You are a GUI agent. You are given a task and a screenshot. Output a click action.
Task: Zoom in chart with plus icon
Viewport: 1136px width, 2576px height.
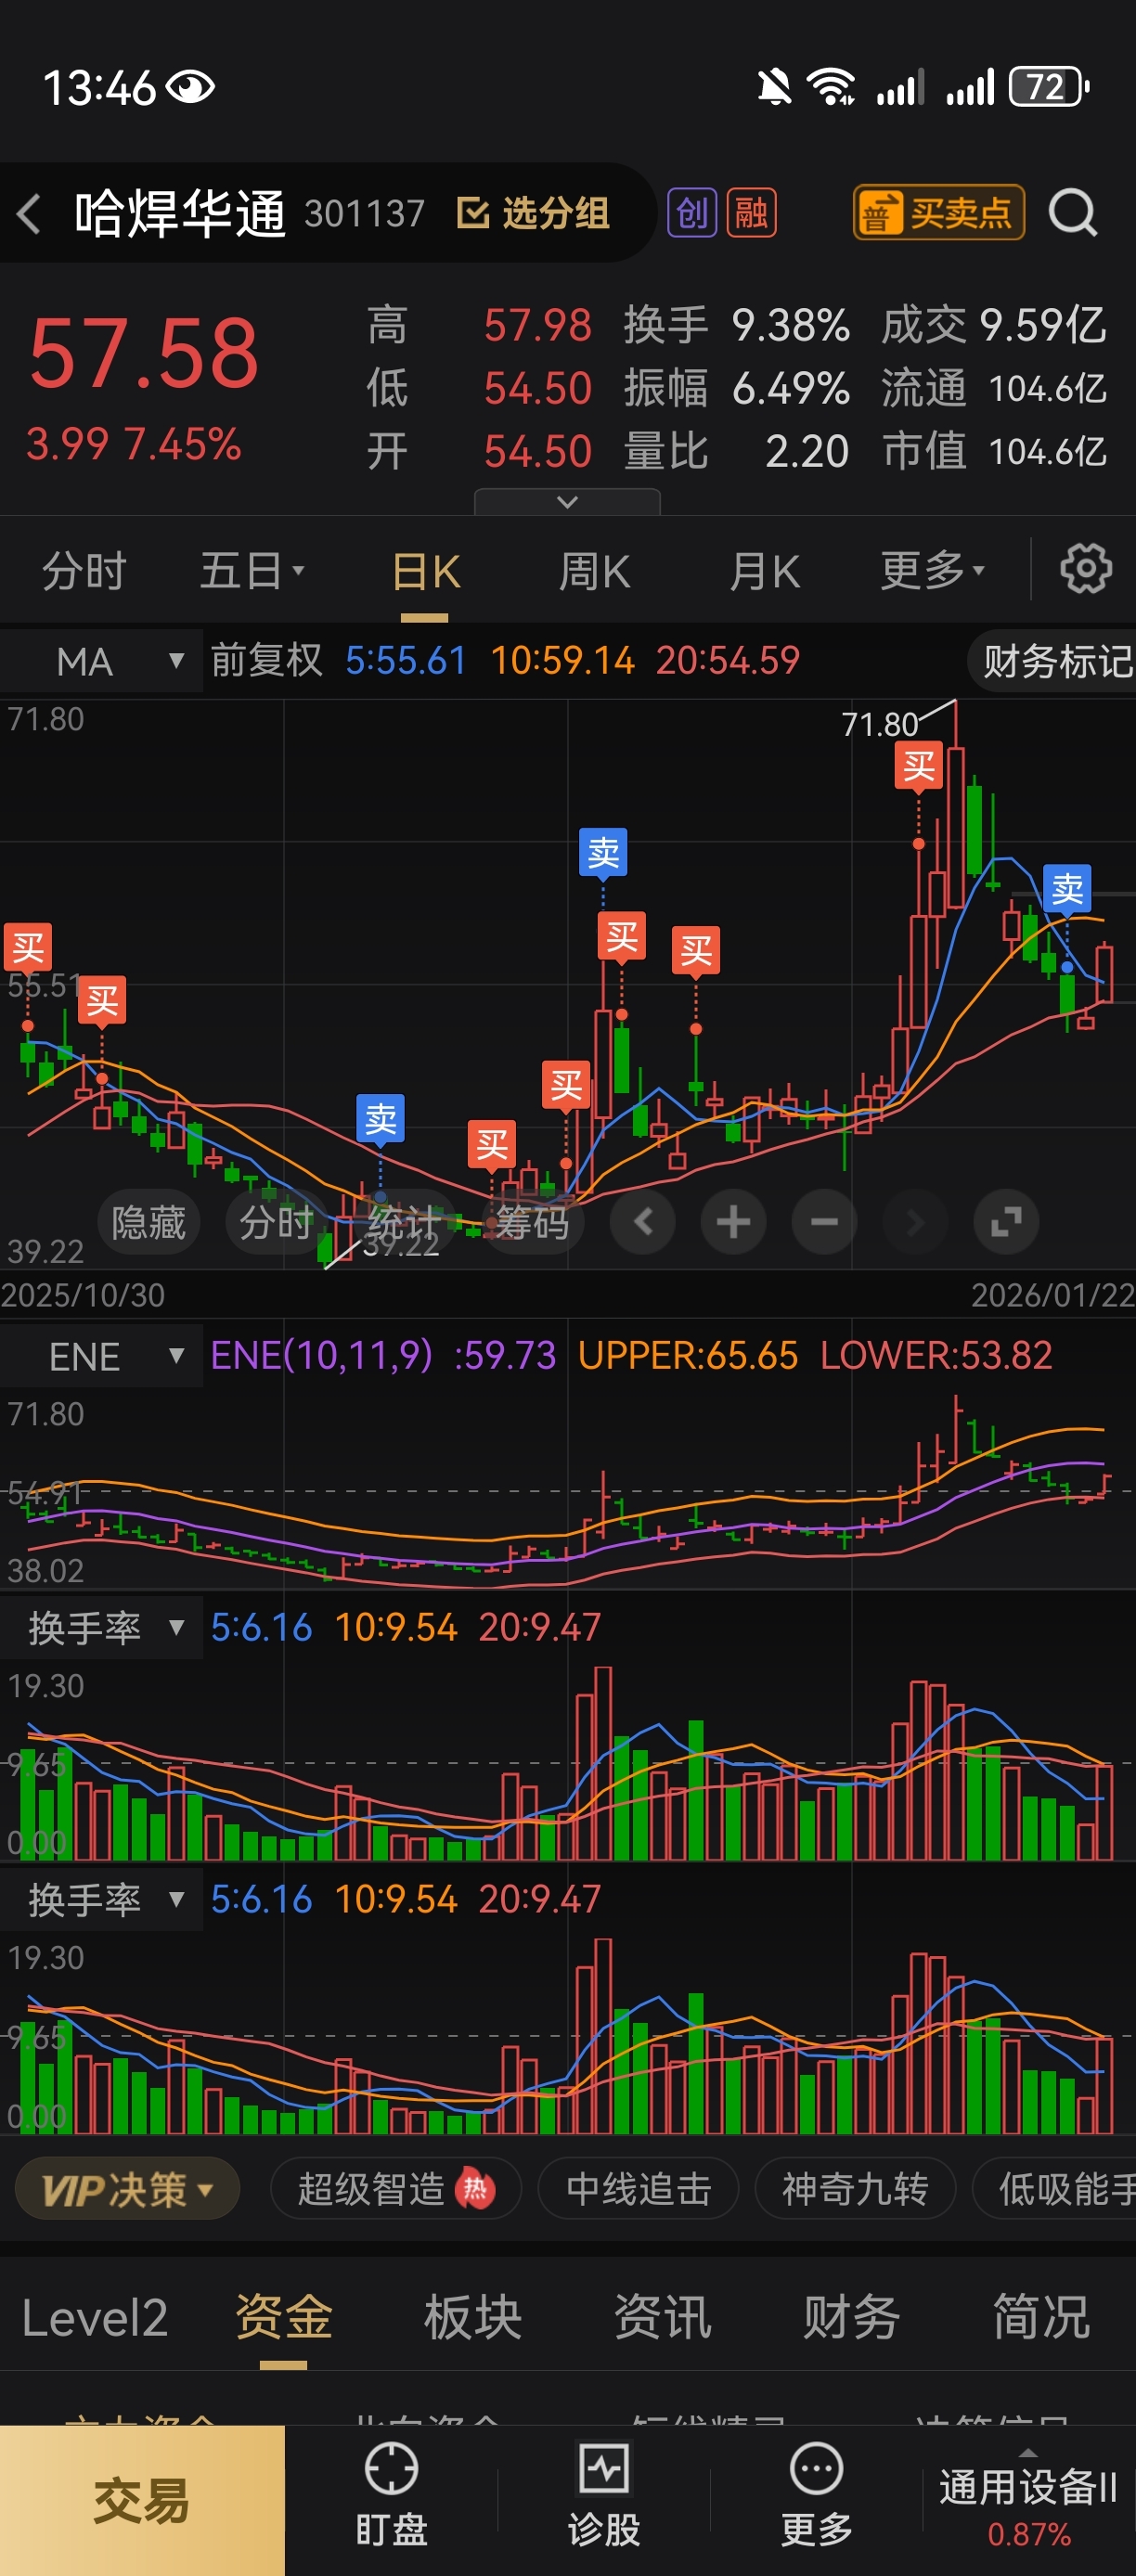click(733, 1222)
